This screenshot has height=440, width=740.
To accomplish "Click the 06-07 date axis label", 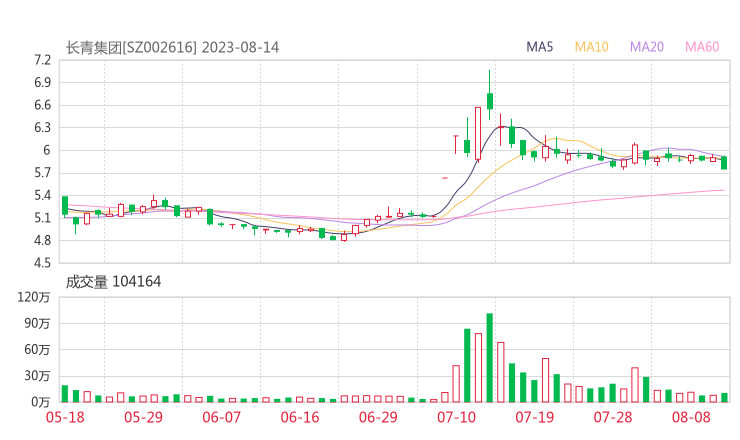I will click(222, 417).
